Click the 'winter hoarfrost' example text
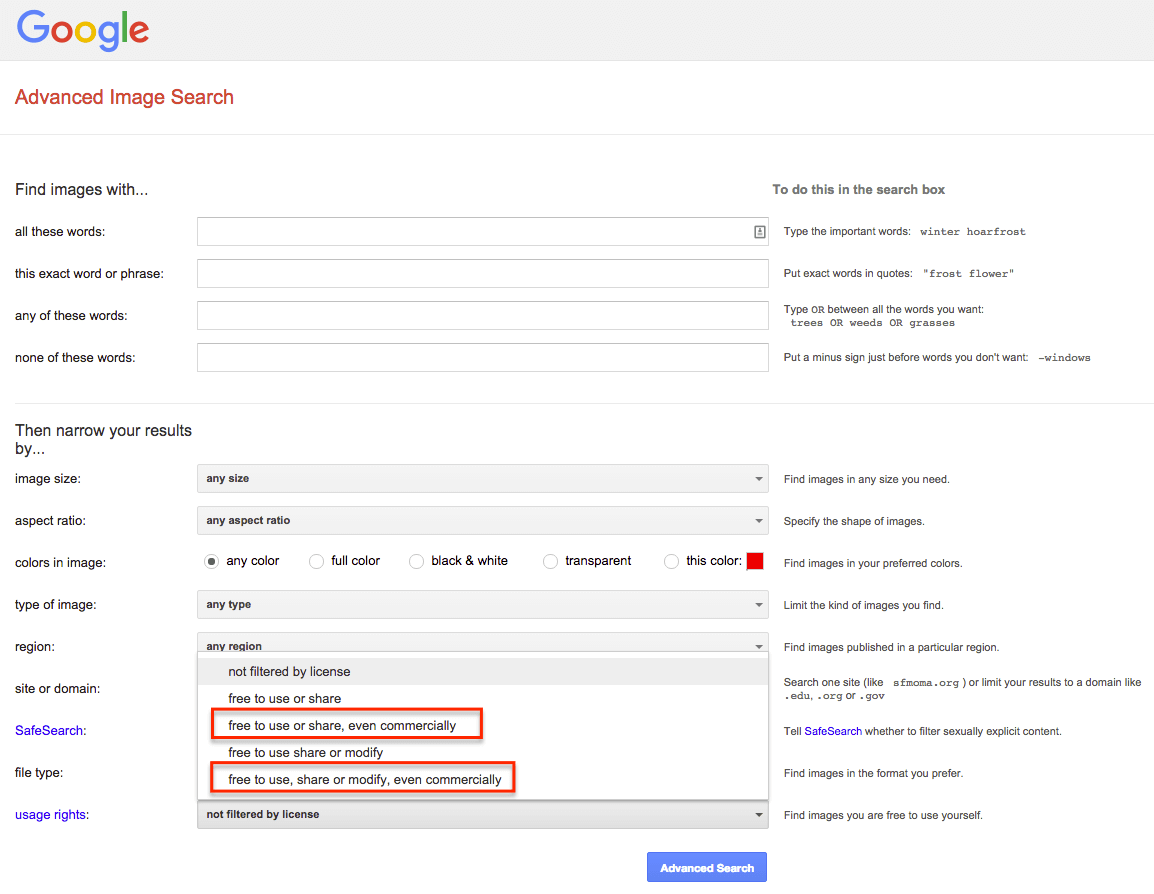 pos(972,232)
